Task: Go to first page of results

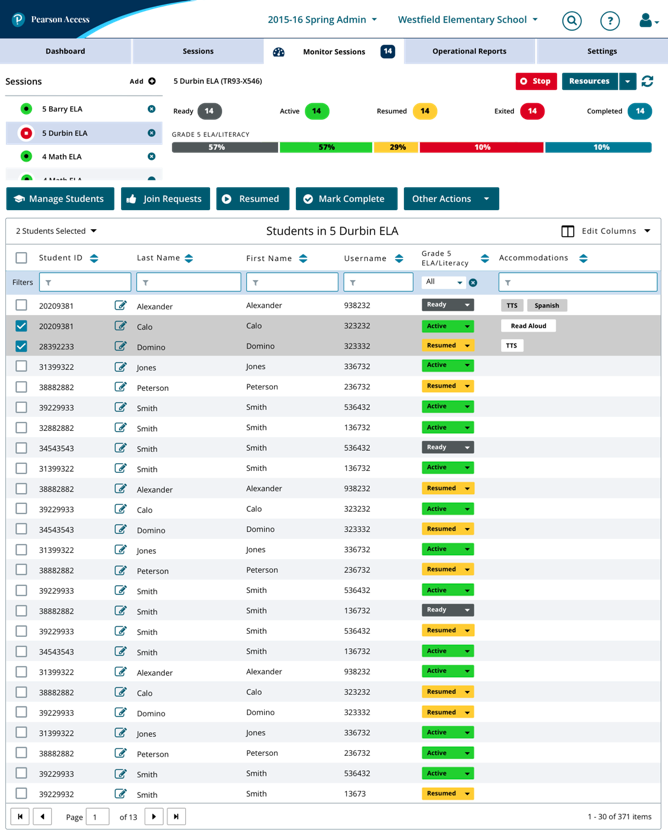Action: click(x=20, y=816)
